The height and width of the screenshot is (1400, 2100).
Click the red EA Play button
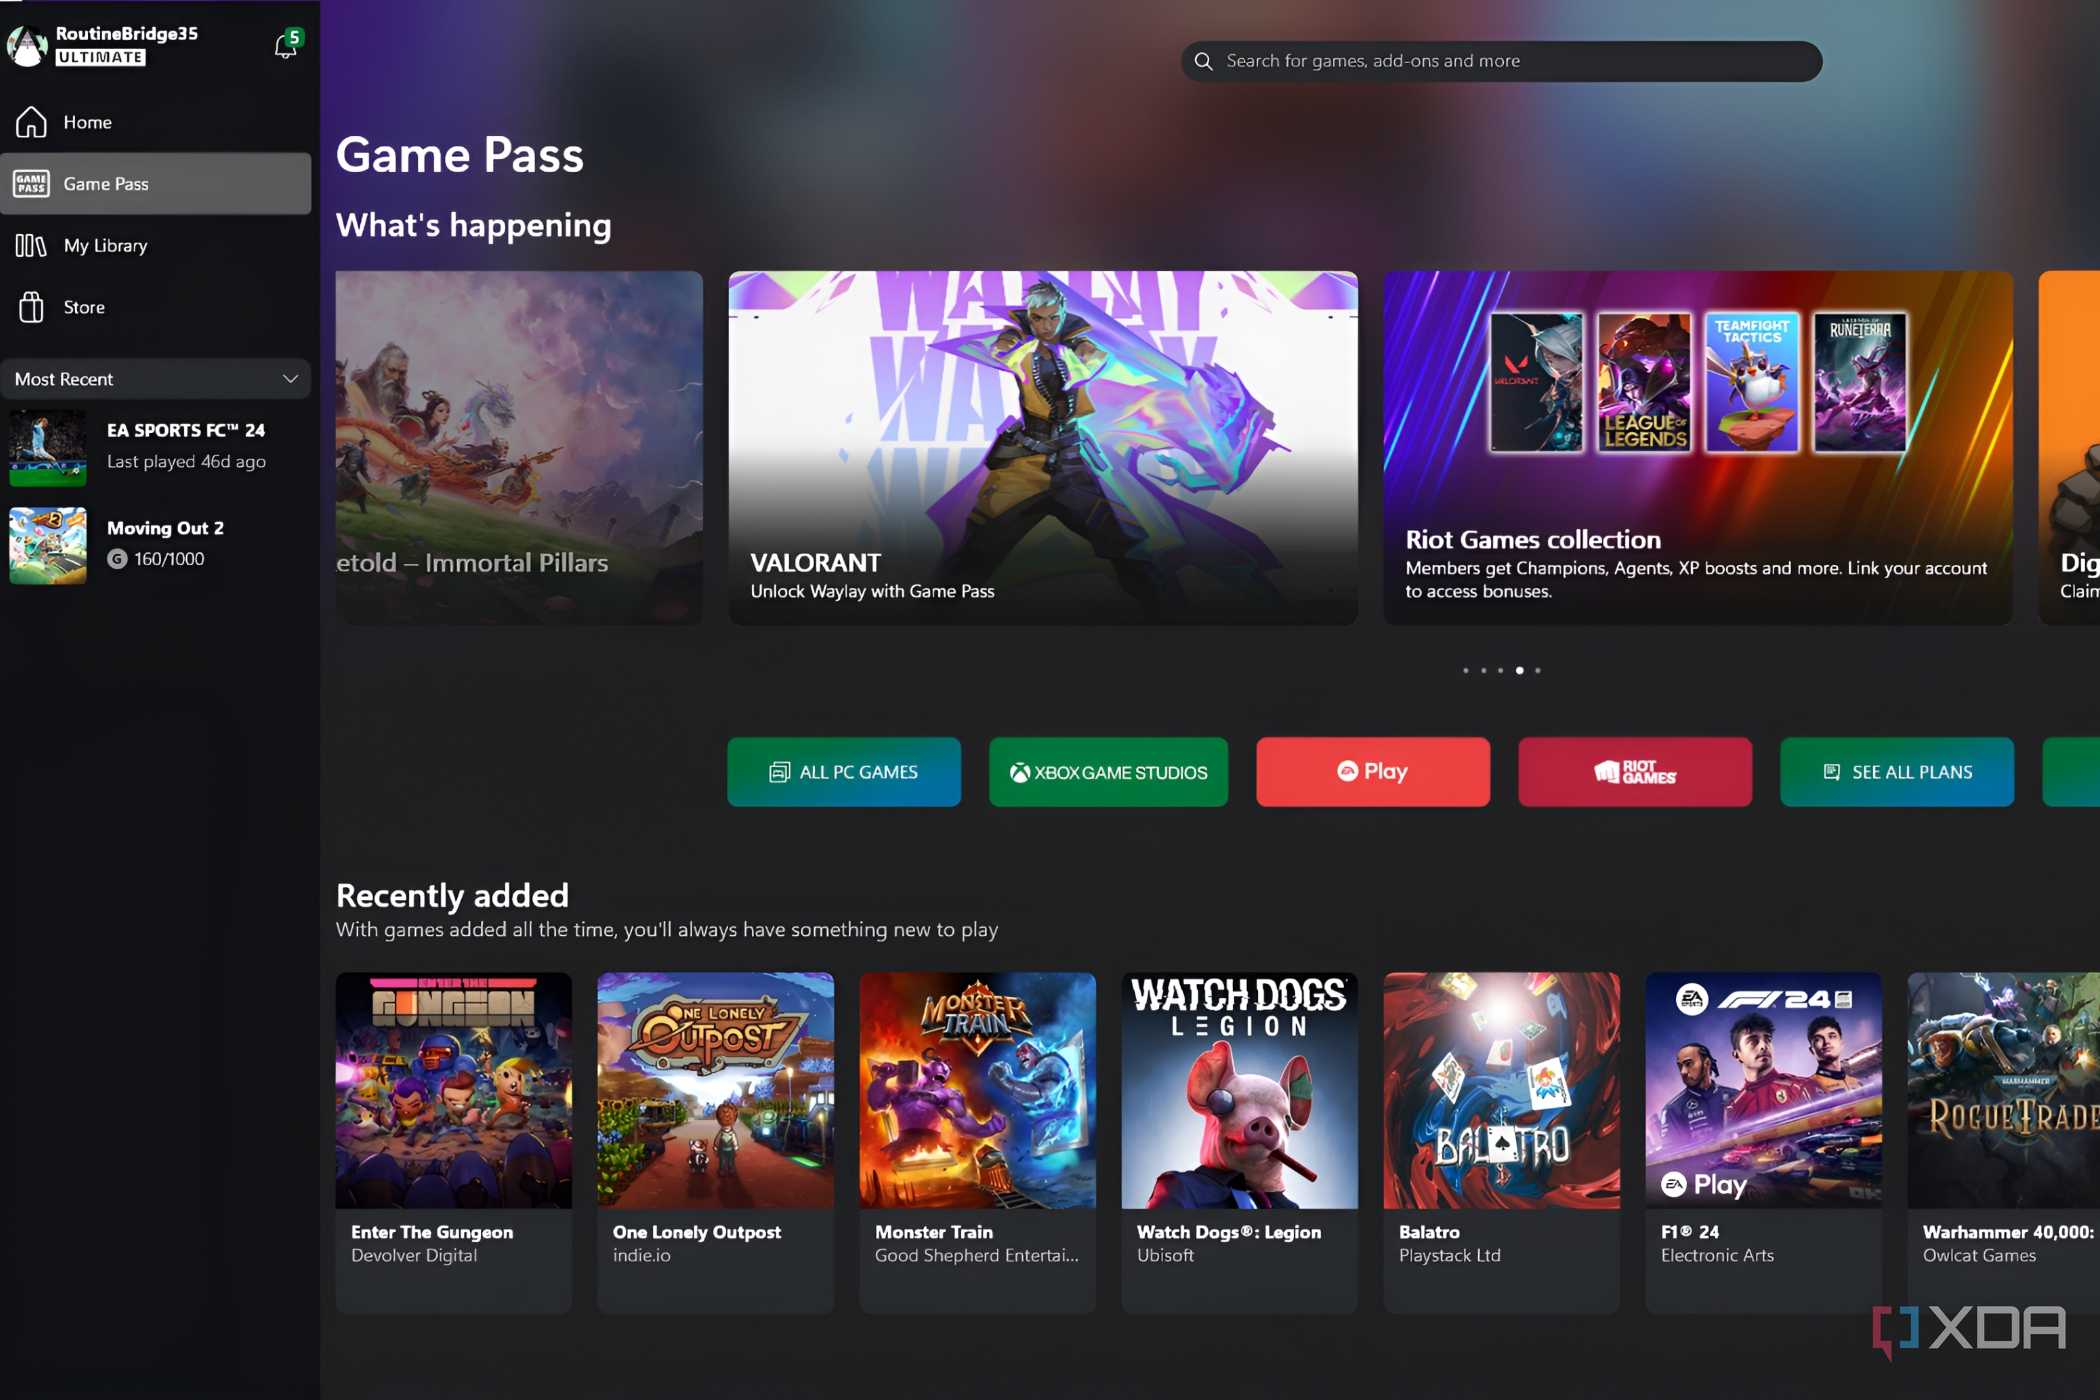point(1373,772)
